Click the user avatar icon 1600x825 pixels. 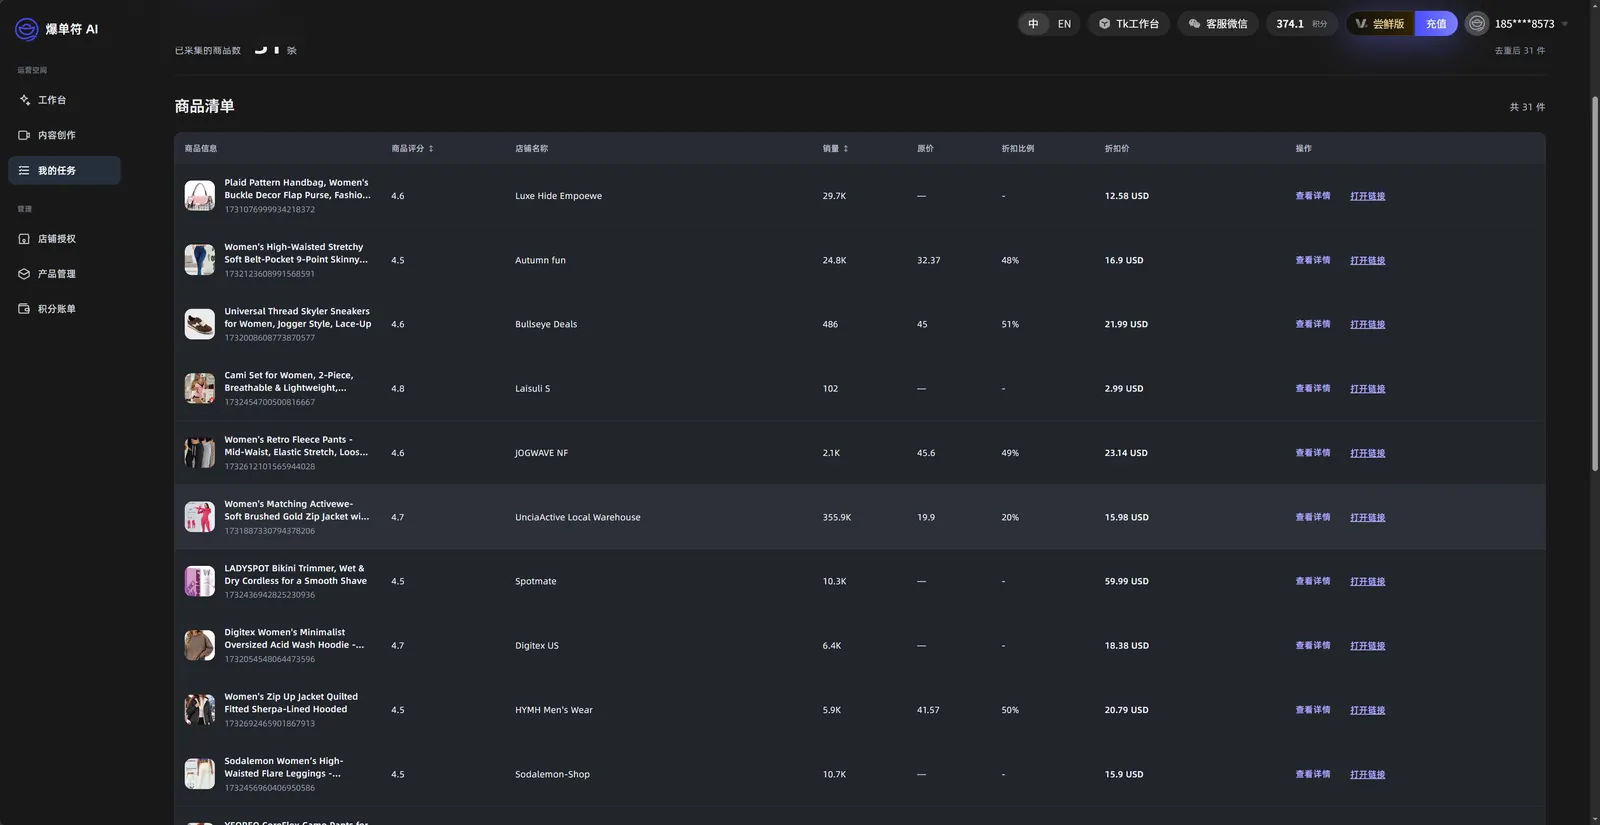1477,24
